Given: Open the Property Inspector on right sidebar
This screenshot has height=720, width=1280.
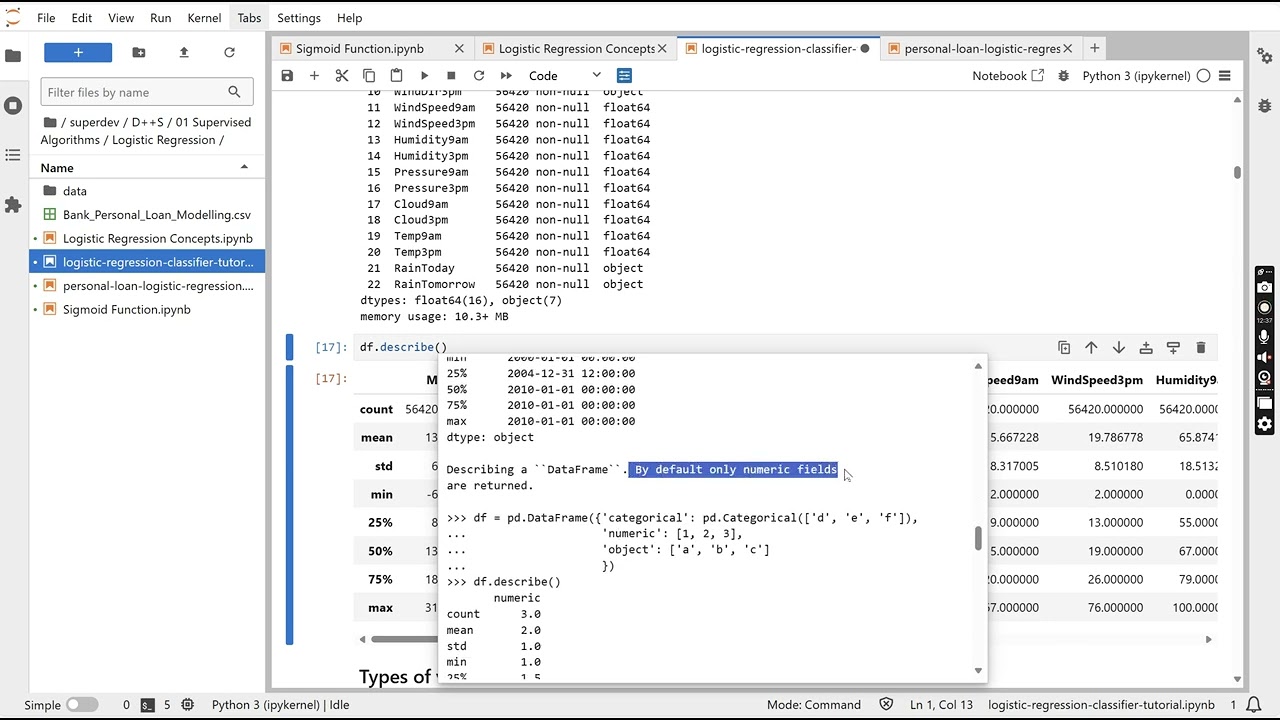Looking at the screenshot, I should click(1265, 56).
